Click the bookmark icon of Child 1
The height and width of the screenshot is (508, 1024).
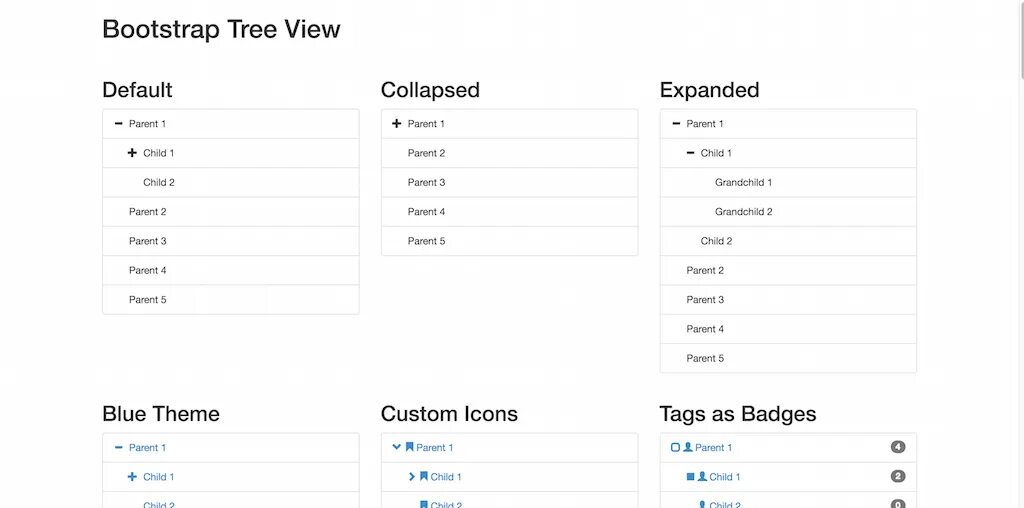[x=423, y=477]
